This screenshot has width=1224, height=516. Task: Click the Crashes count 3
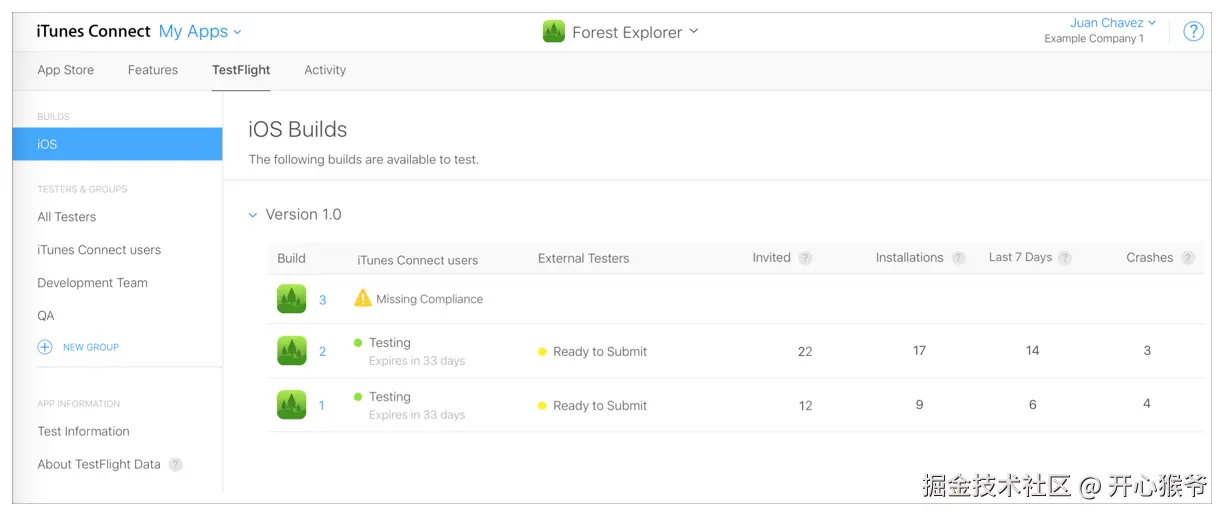point(1147,351)
